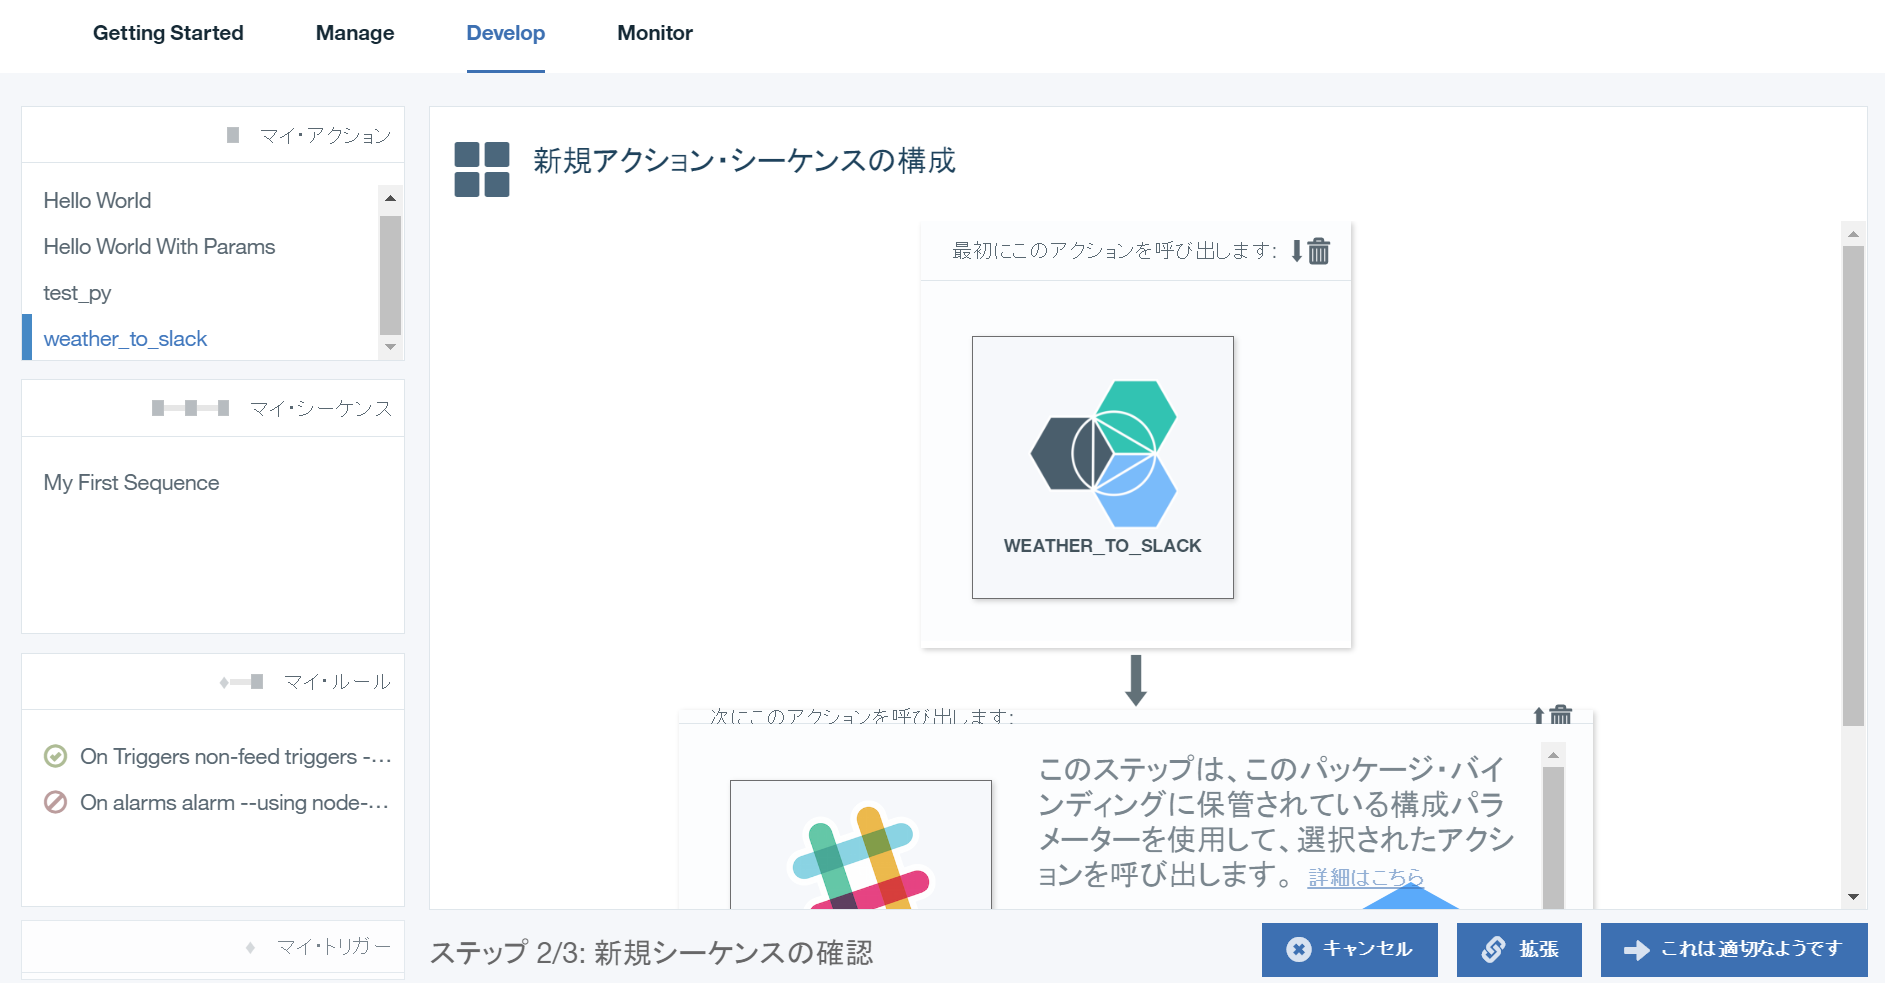This screenshot has width=1885, height=983.
Task: Click the WEATHER_TO_SLACK action tile
Action: 1103,467
